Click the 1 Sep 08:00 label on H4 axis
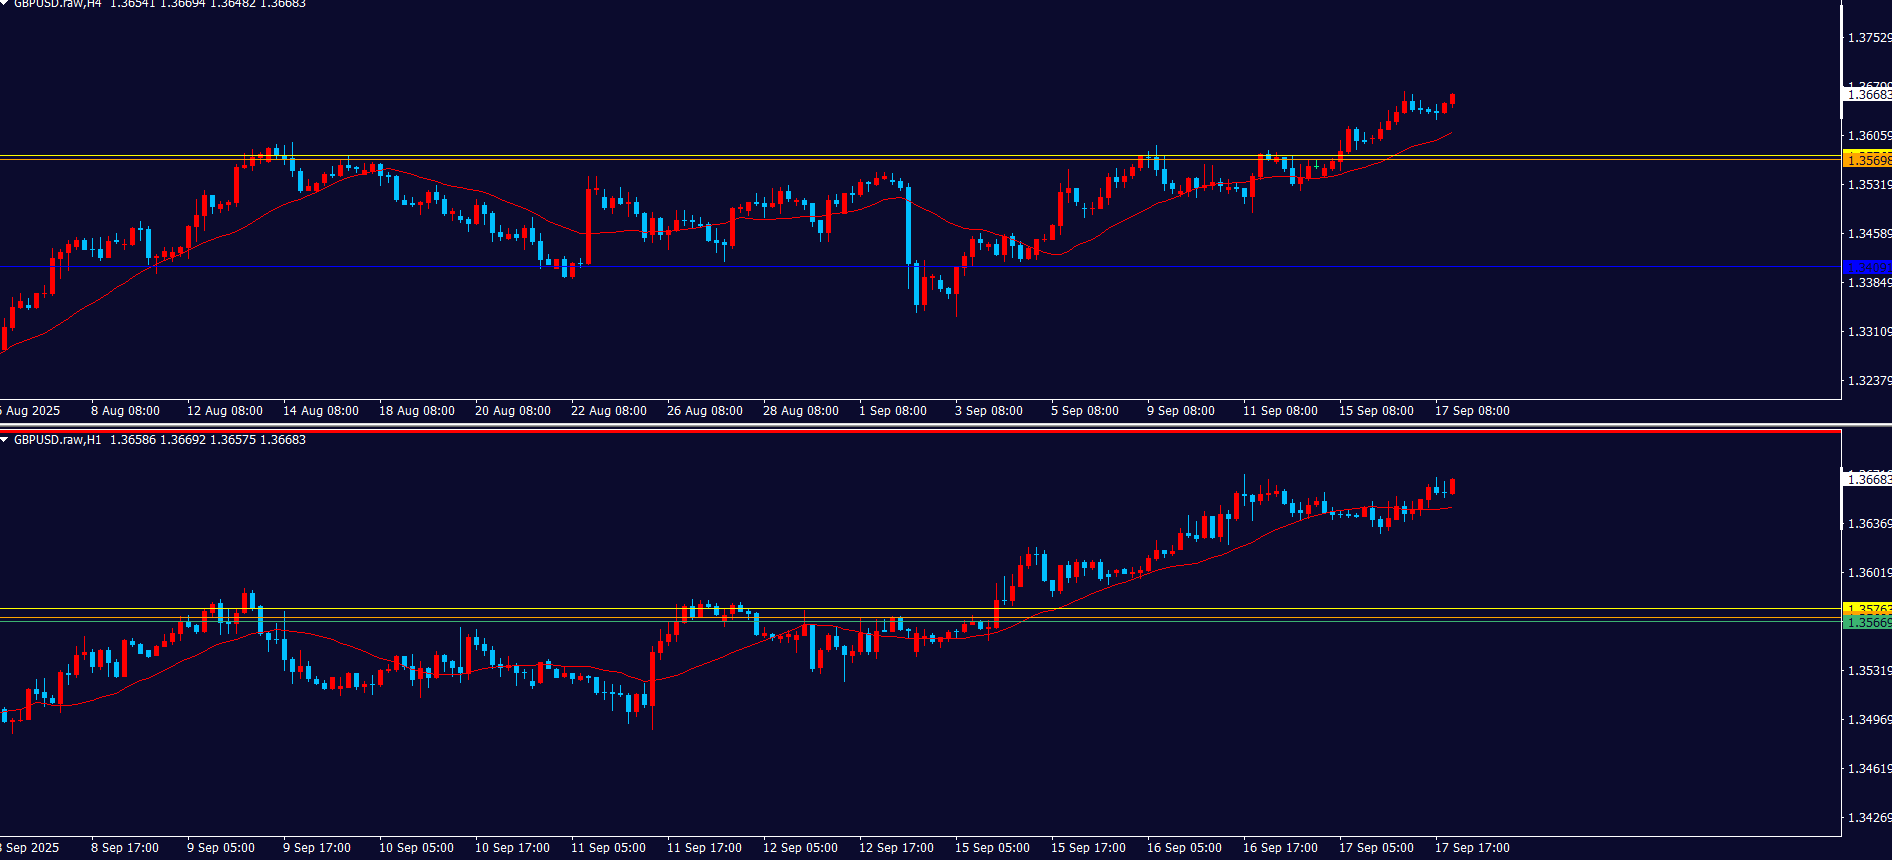1892x860 pixels. pyautogui.click(x=893, y=411)
